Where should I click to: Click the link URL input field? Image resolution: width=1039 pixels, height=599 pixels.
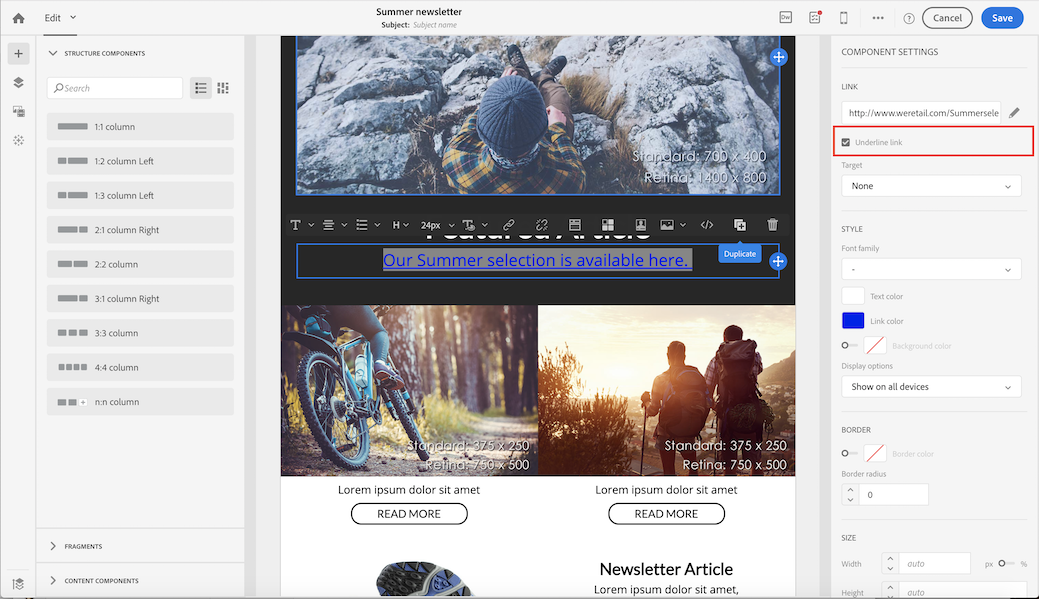921,113
